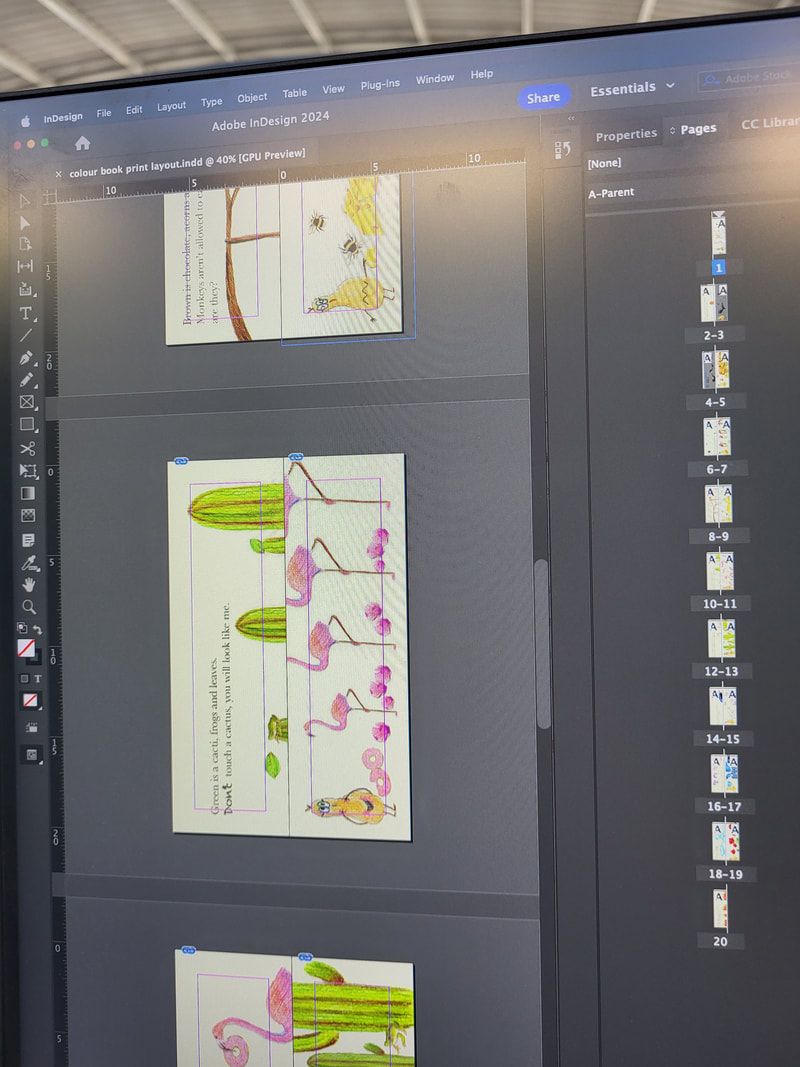
Task: Switch to the Properties tab
Action: point(627,135)
